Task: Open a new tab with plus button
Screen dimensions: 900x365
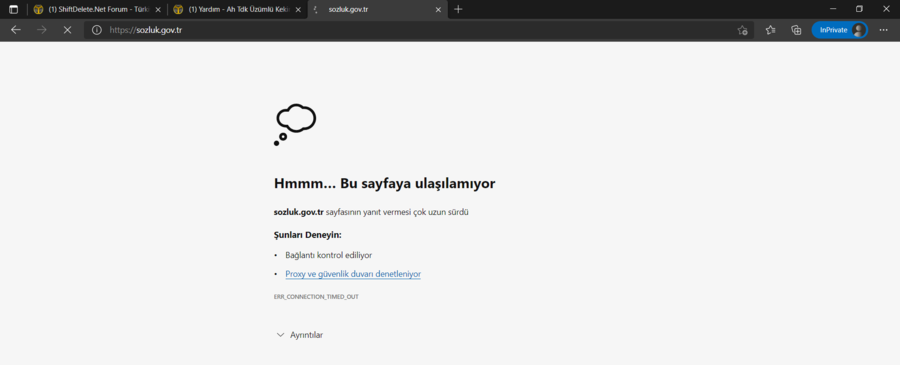Action: tap(458, 9)
